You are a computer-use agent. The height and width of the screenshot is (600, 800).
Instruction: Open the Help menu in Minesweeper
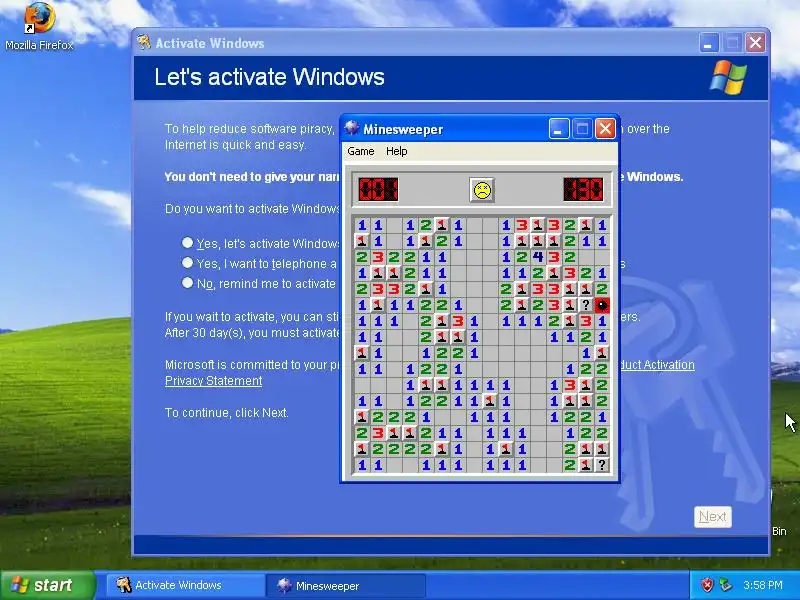pyautogui.click(x=396, y=152)
